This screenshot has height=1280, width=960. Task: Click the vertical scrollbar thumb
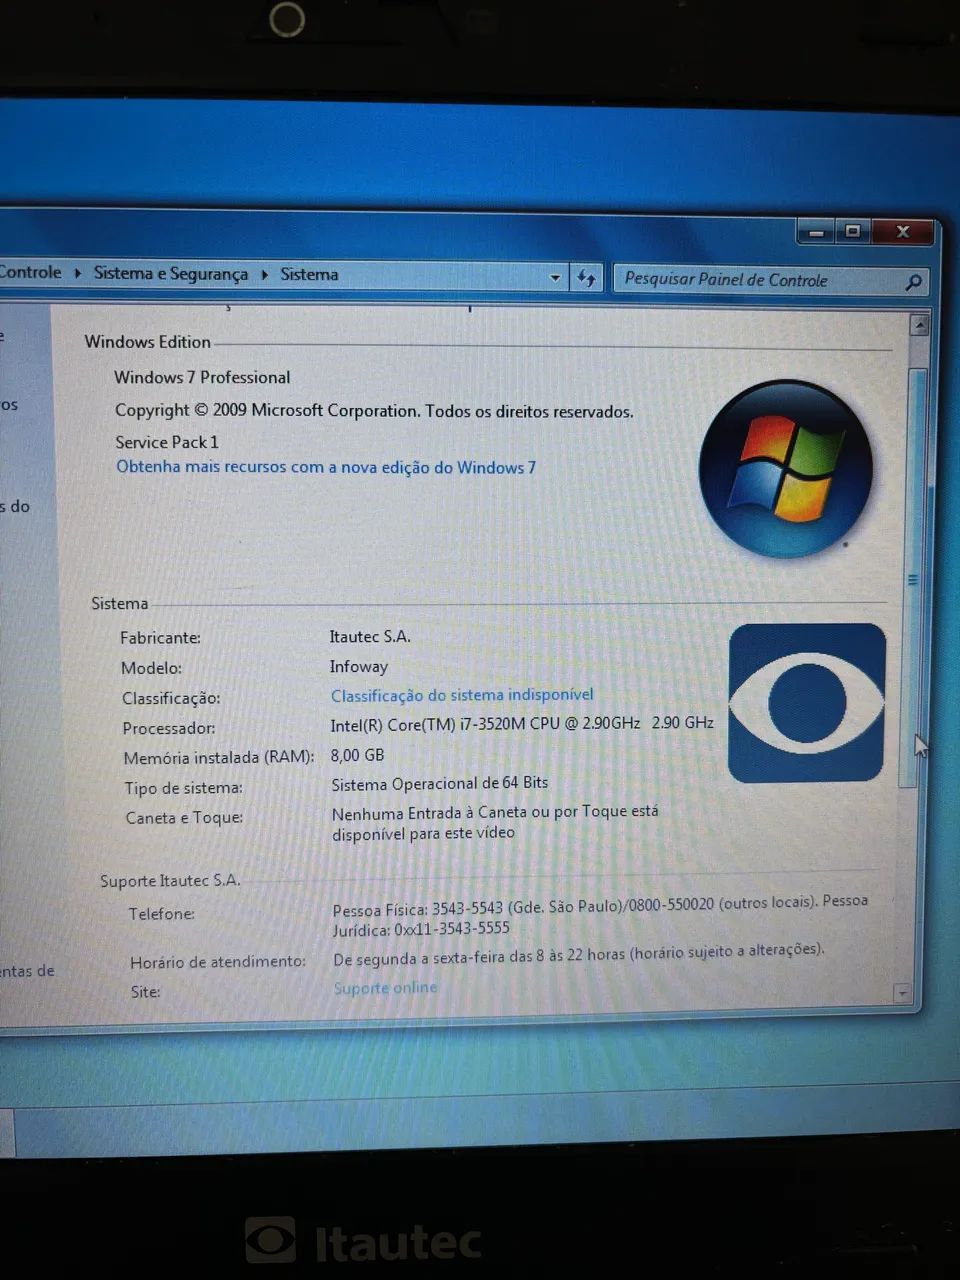914,578
